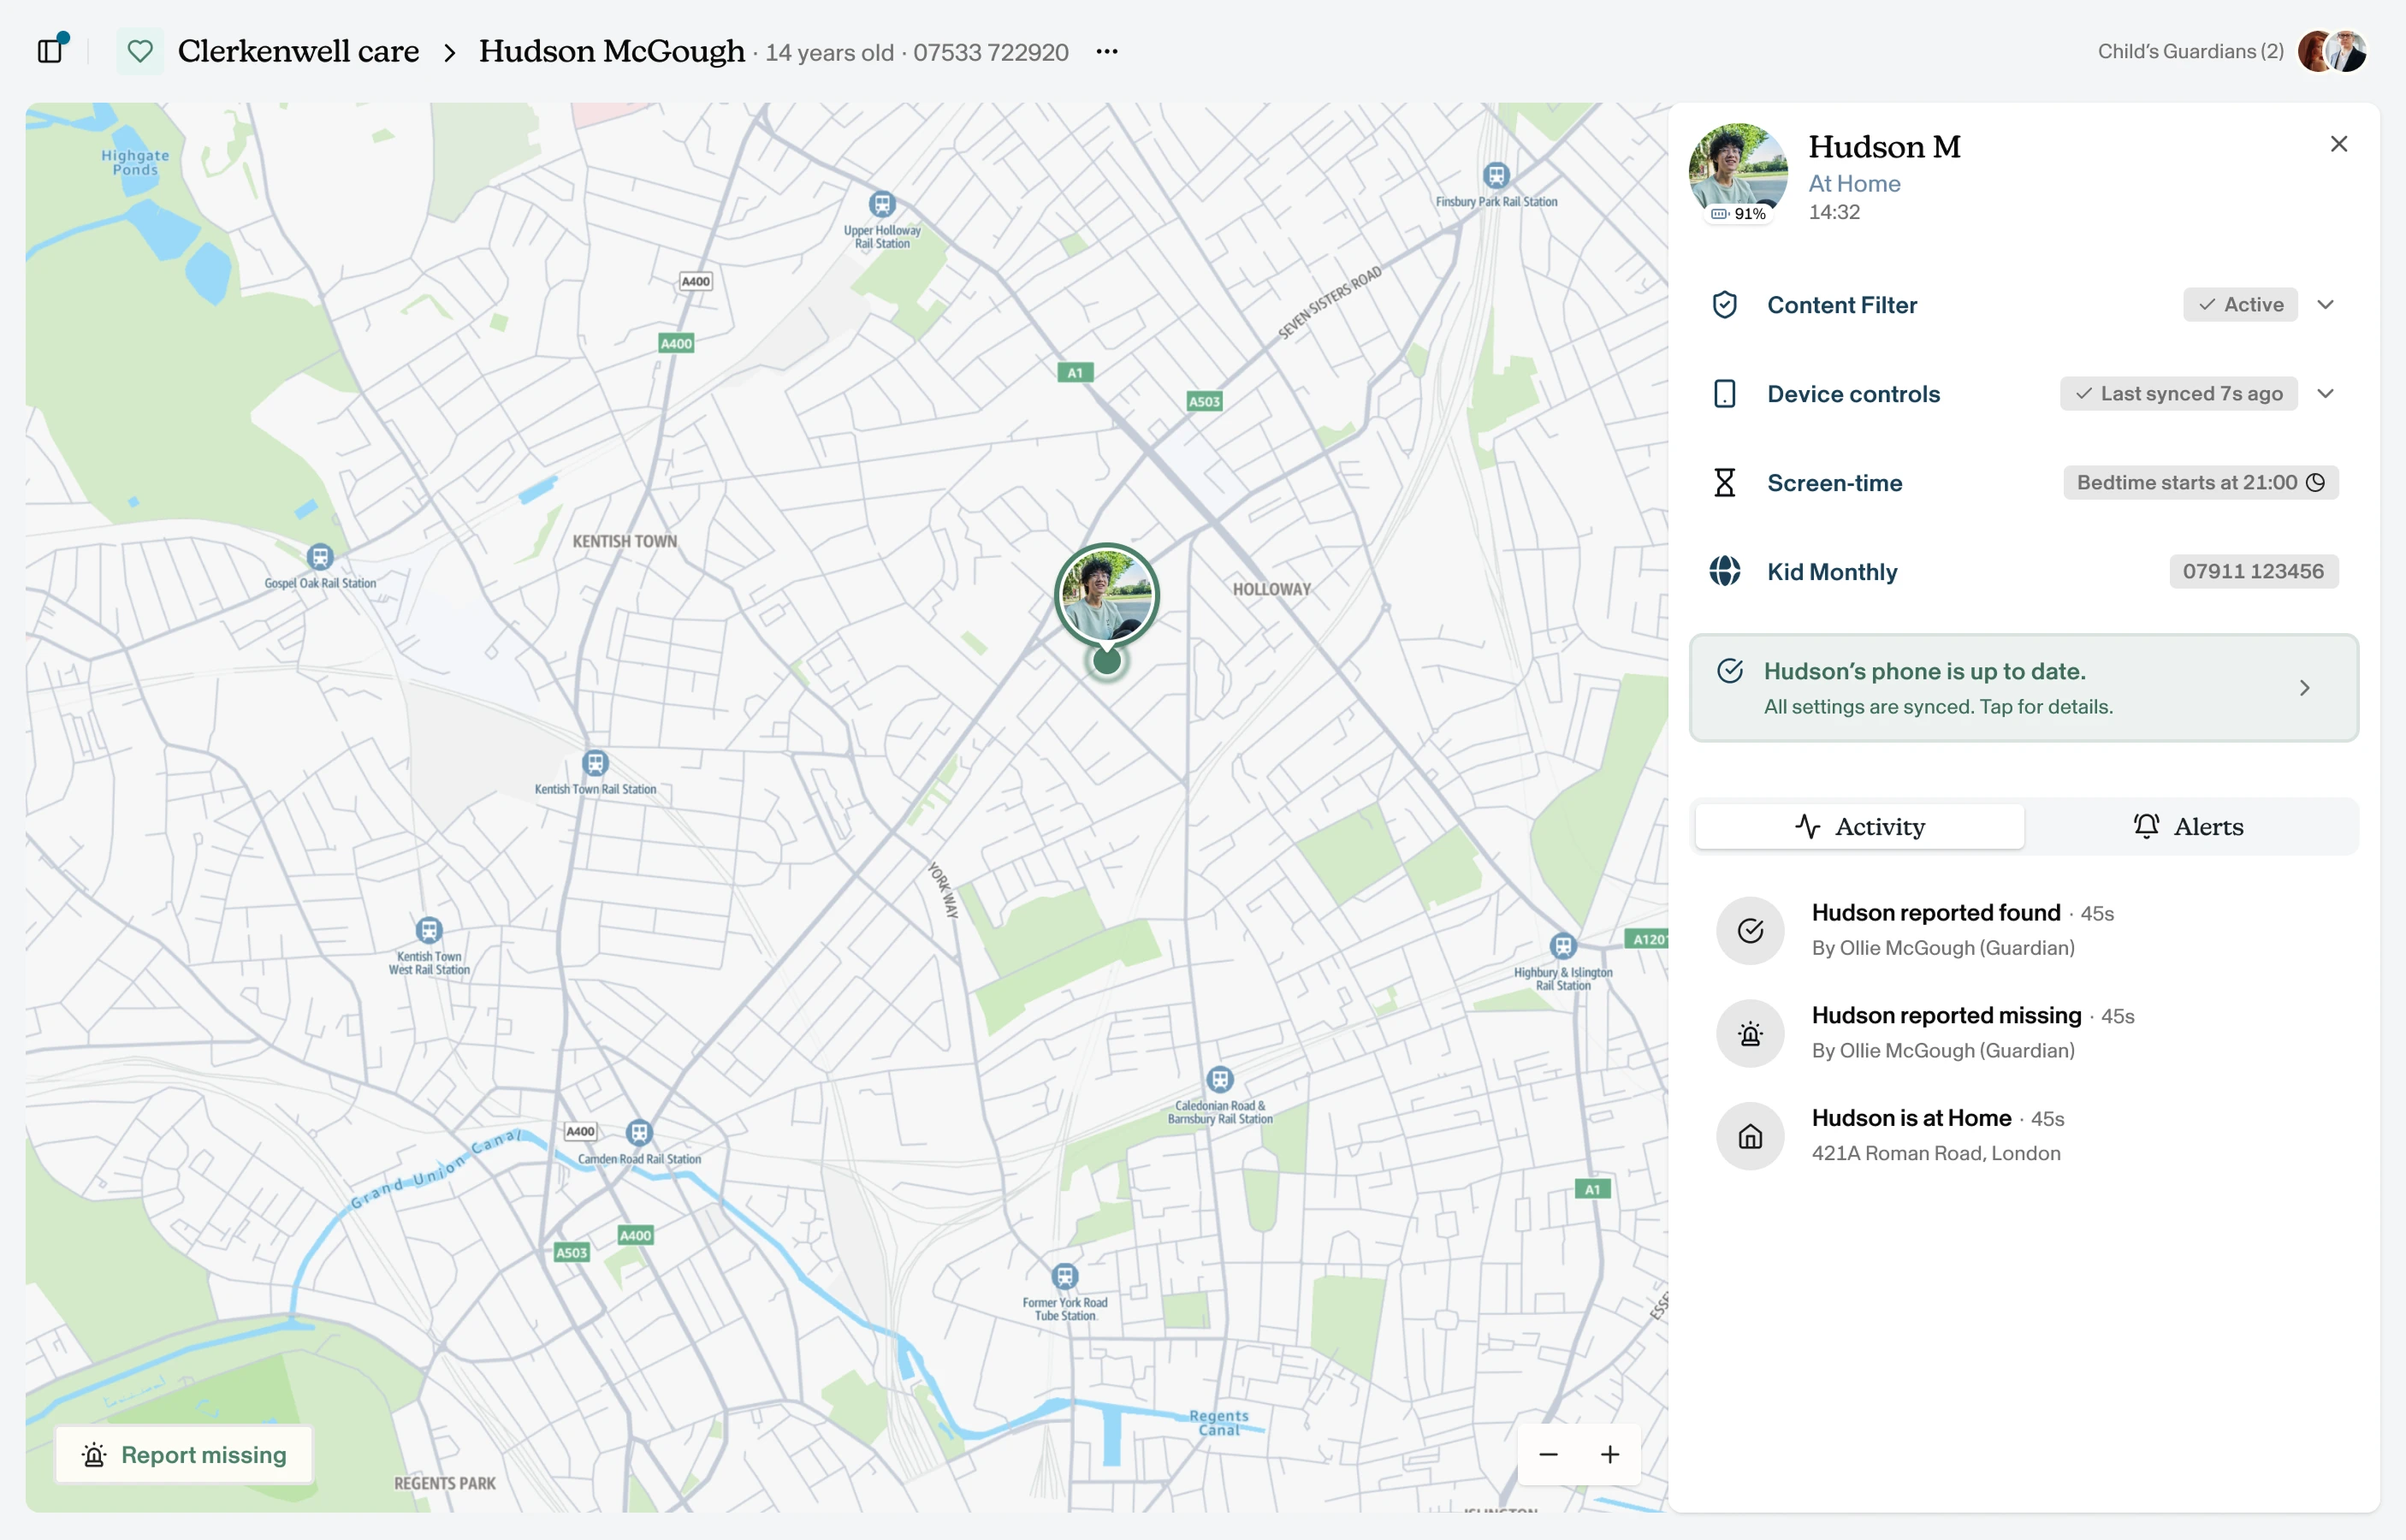Click the Report missing button
Viewport: 2406px width, 1540px height.
pyautogui.click(x=184, y=1455)
